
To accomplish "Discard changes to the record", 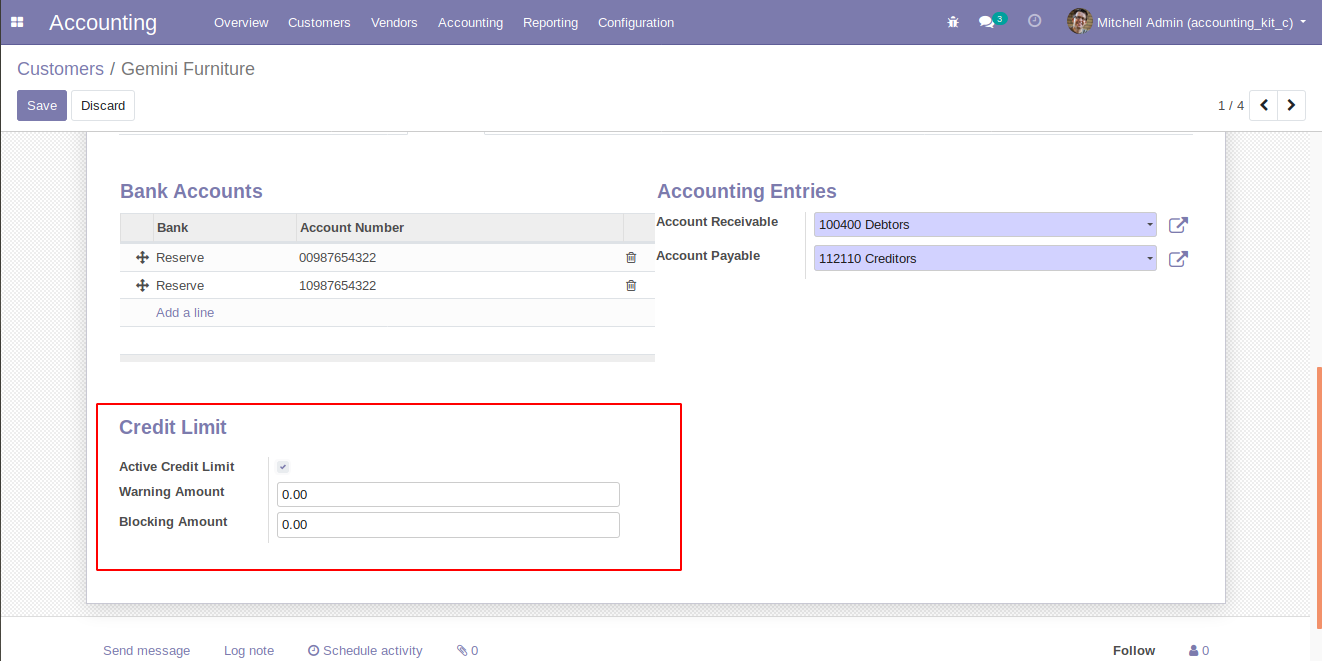I will click(x=103, y=105).
